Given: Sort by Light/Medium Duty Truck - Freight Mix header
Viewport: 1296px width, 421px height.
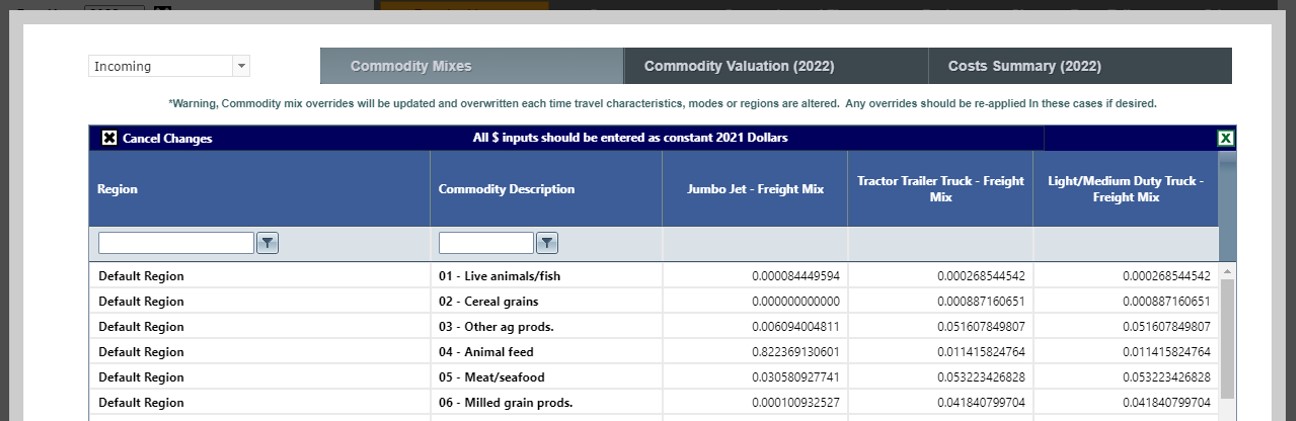Looking at the screenshot, I should pos(1126,188).
